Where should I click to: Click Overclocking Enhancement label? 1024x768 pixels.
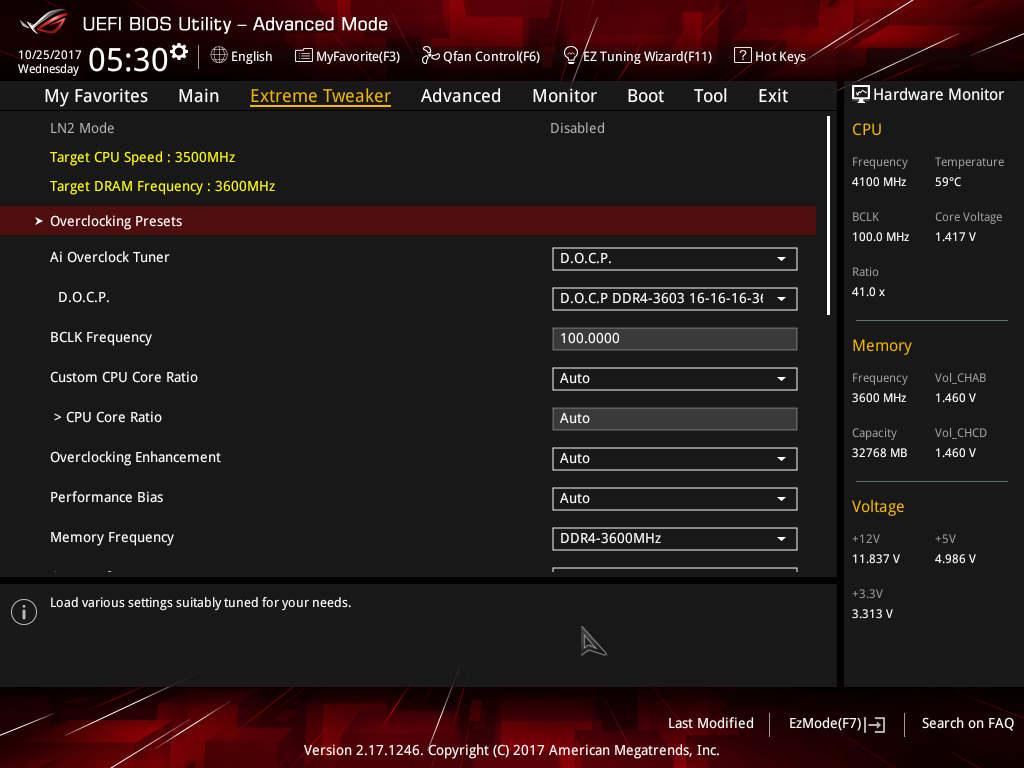[x=136, y=457]
